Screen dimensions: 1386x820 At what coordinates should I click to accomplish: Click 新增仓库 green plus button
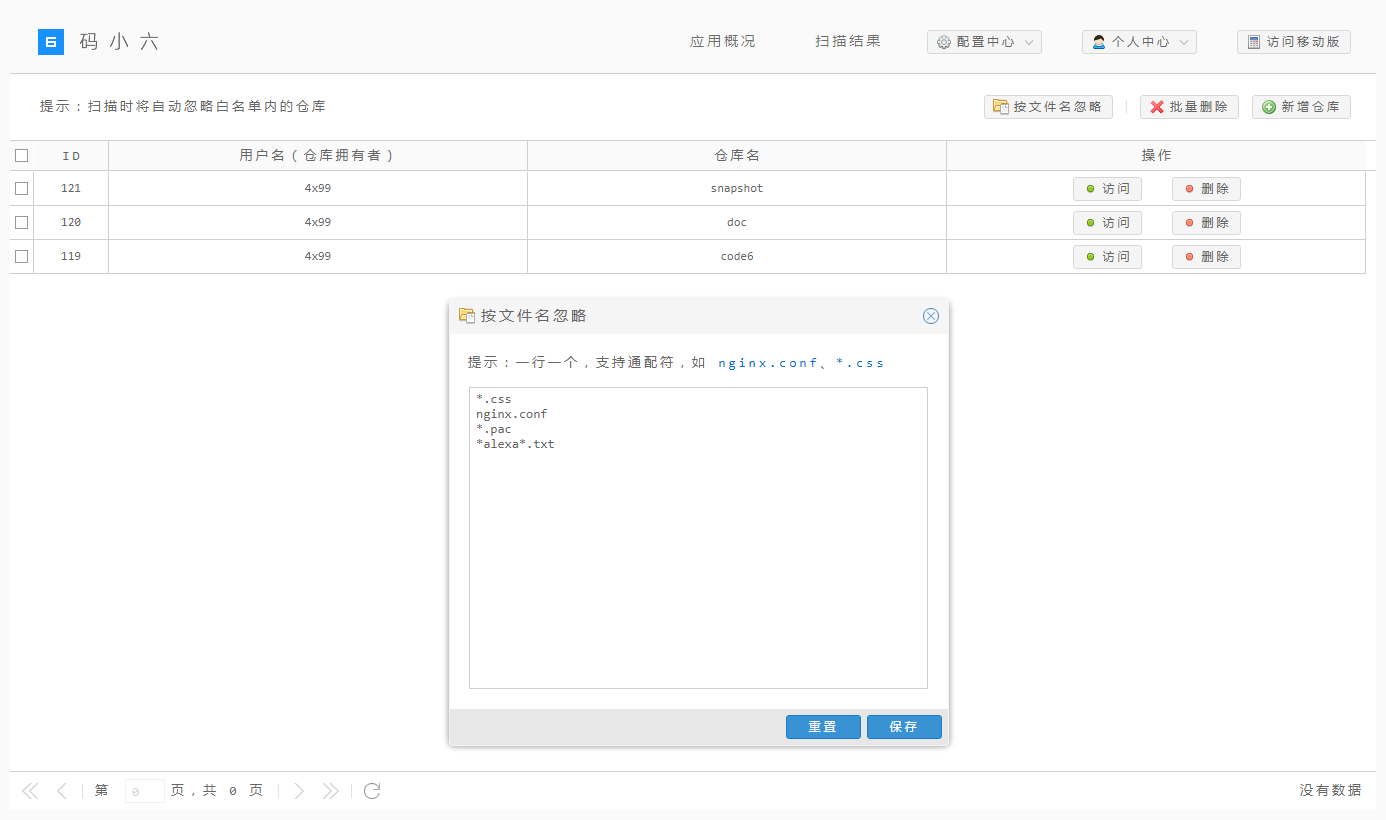[x=1301, y=107]
